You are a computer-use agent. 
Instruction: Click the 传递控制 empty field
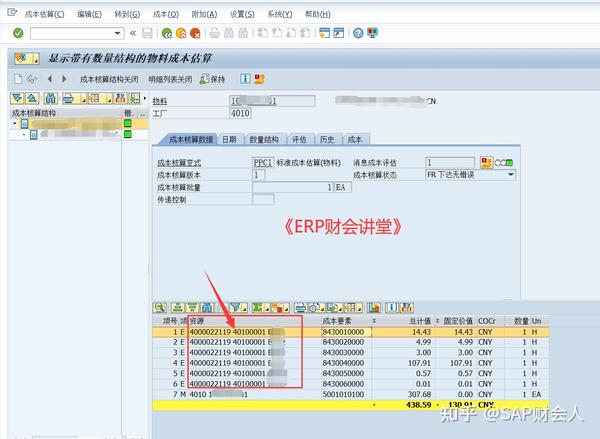click(x=263, y=199)
